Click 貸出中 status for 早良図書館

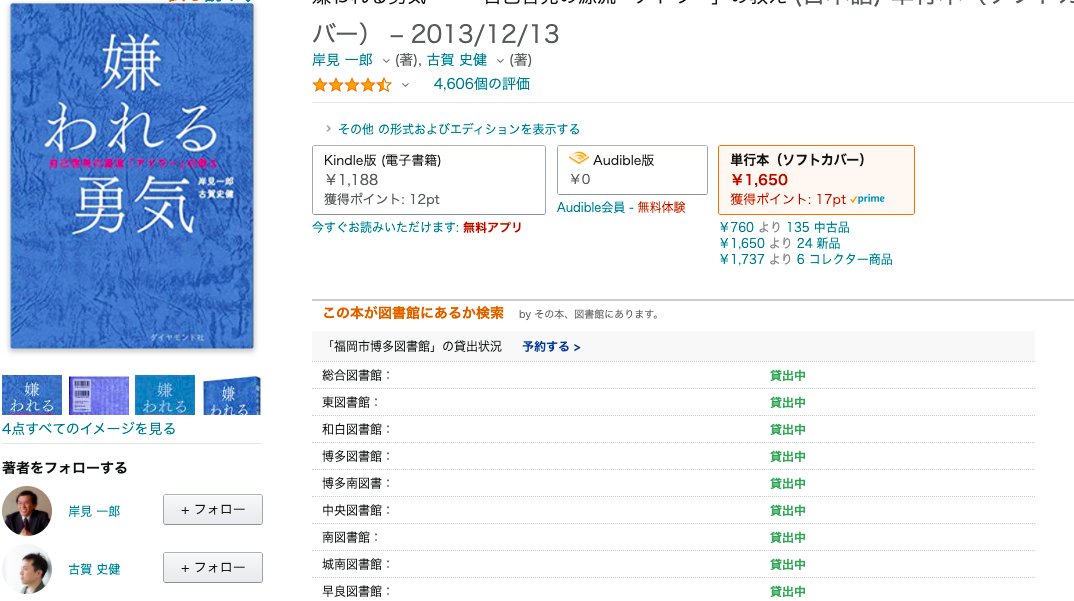click(x=788, y=591)
